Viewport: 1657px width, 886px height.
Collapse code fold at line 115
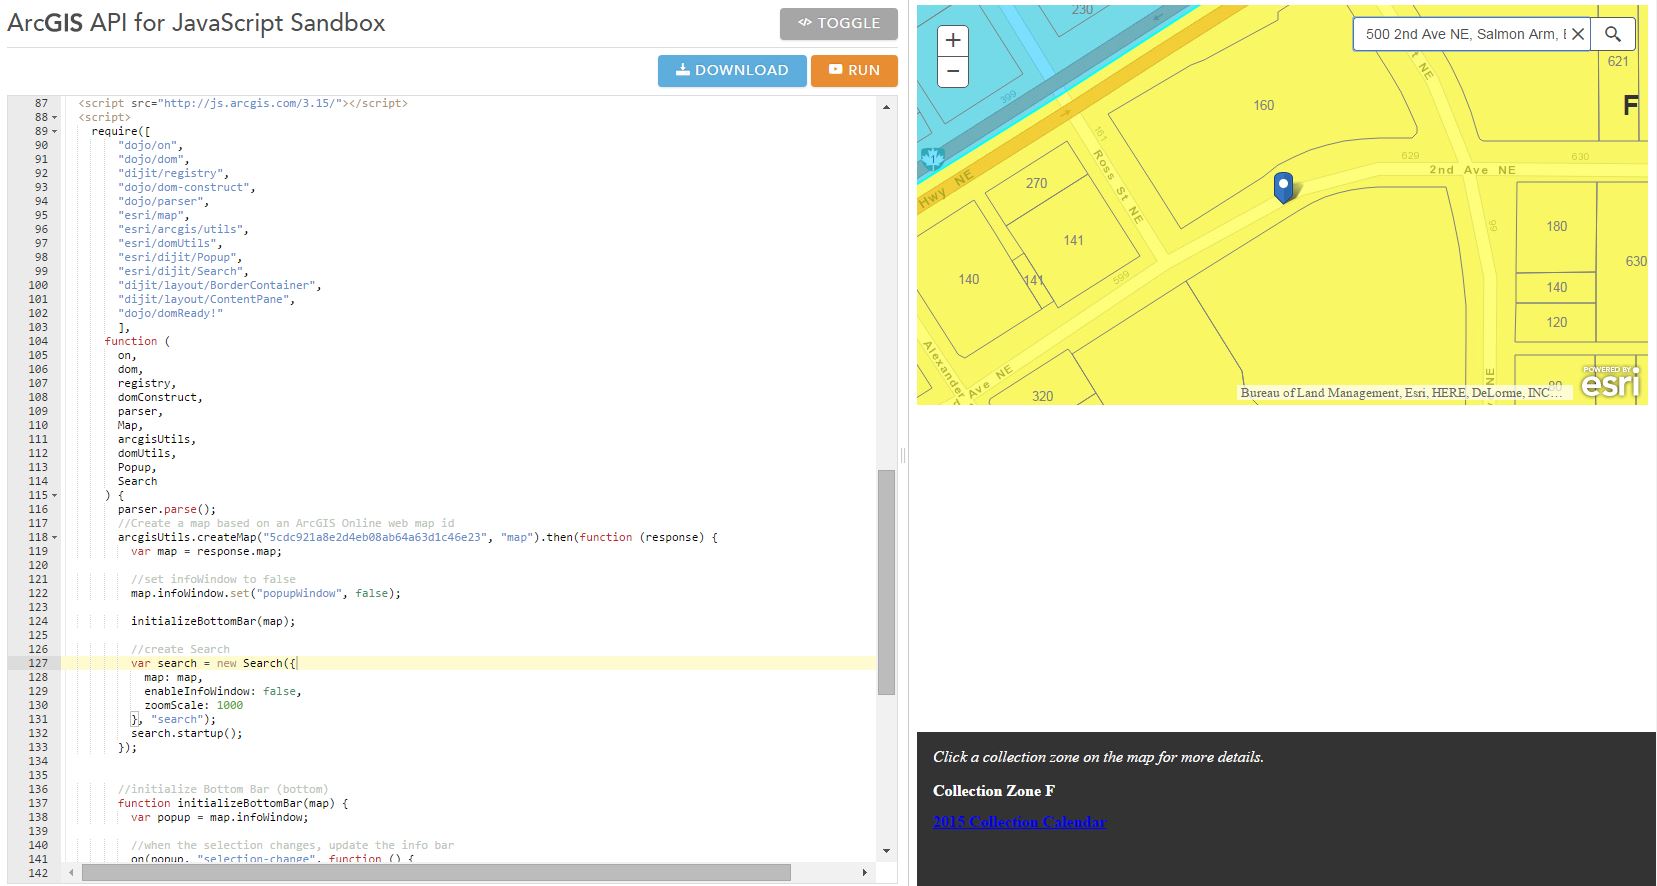click(54, 495)
